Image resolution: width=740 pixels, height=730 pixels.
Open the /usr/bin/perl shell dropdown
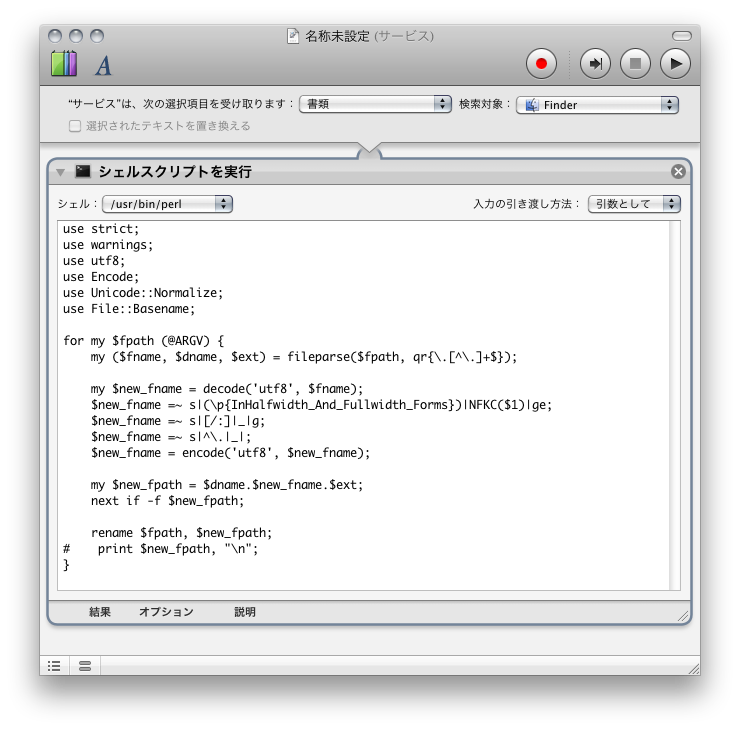168,204
